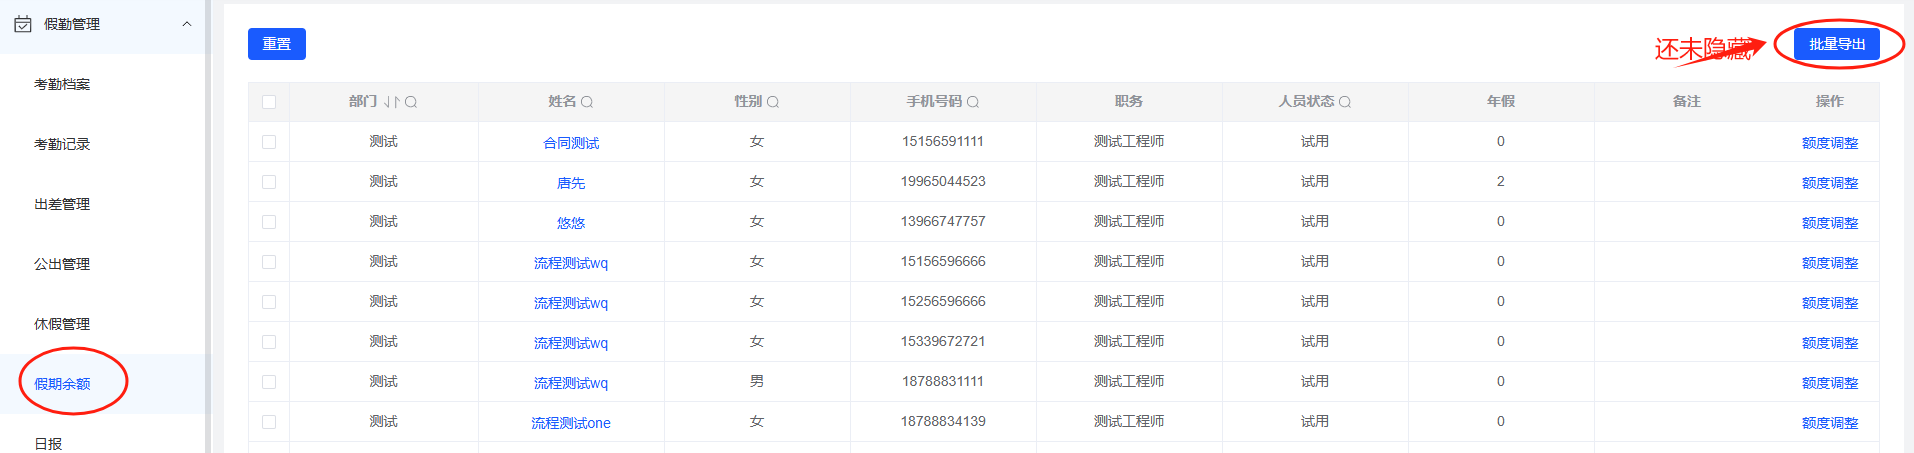The image size is (1914, 453).
Task: Select the row with phone 18788831111
Action: [x=269, y=382]
